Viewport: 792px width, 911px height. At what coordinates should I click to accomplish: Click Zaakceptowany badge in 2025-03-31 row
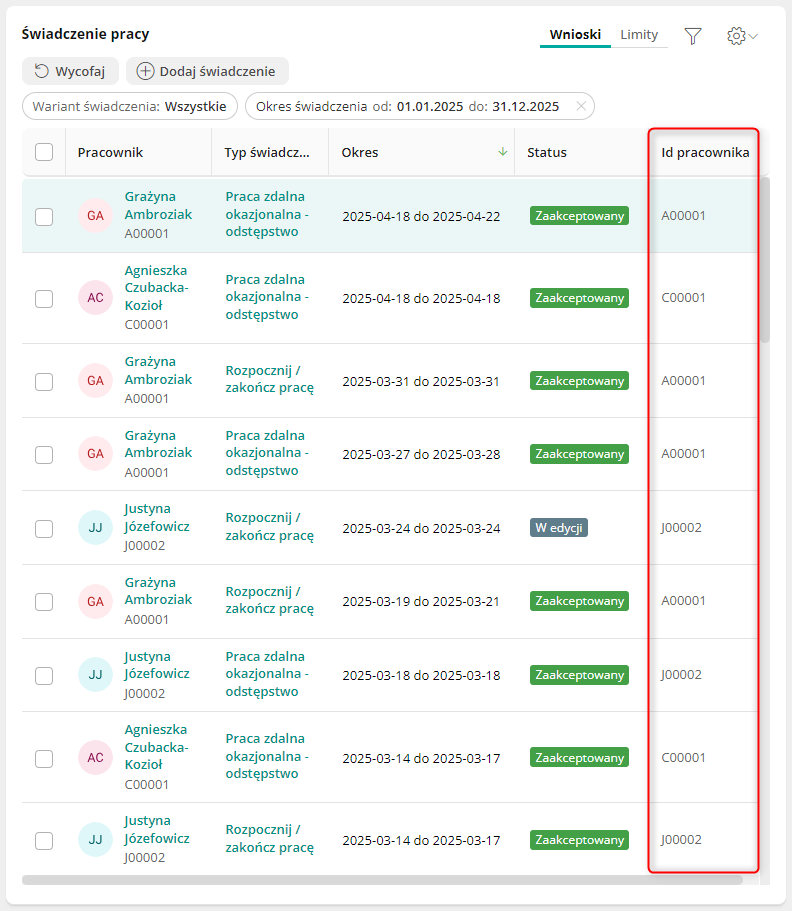579,381
